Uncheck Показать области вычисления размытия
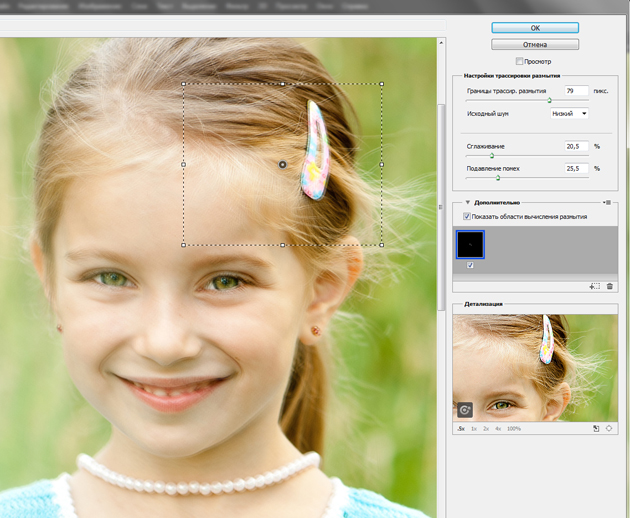This screenshot has height=518, width=630. (467, 216)
